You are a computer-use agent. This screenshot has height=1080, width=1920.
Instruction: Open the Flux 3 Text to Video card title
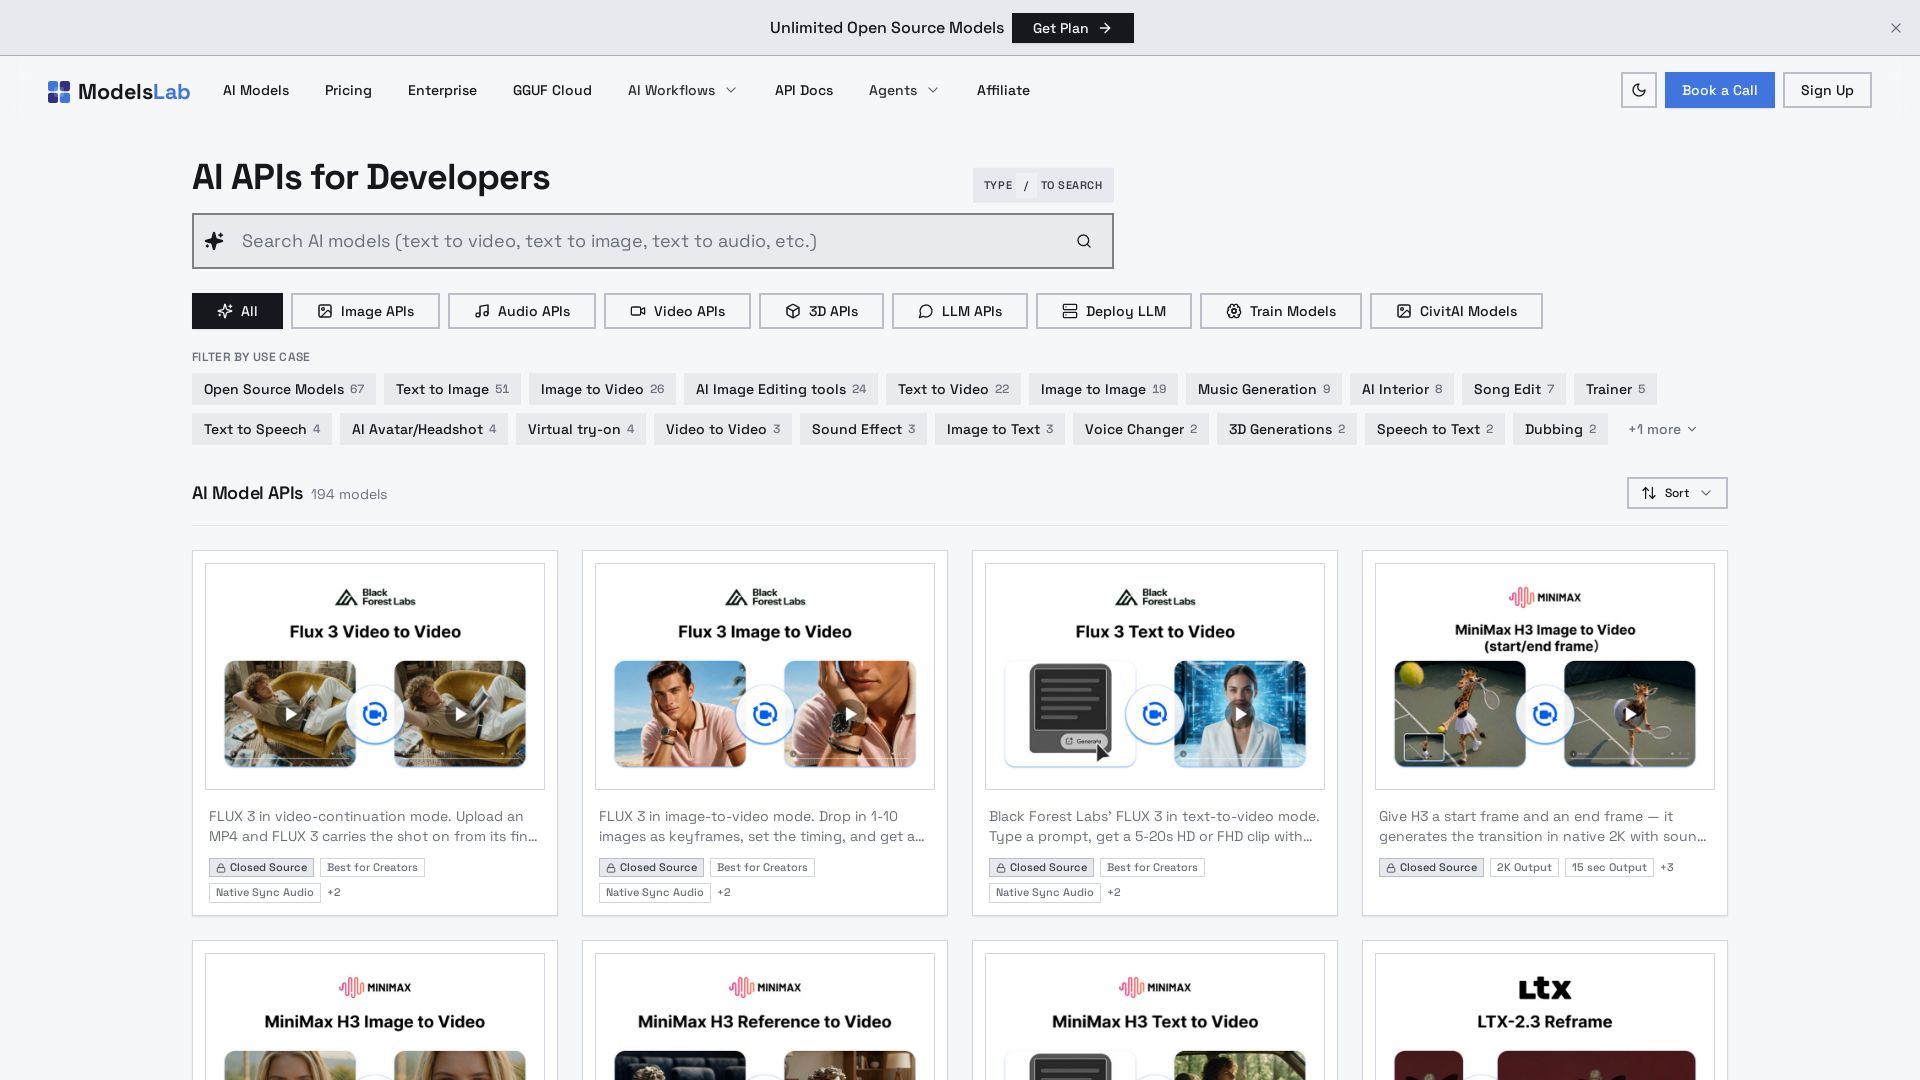tap(1155, 632)
